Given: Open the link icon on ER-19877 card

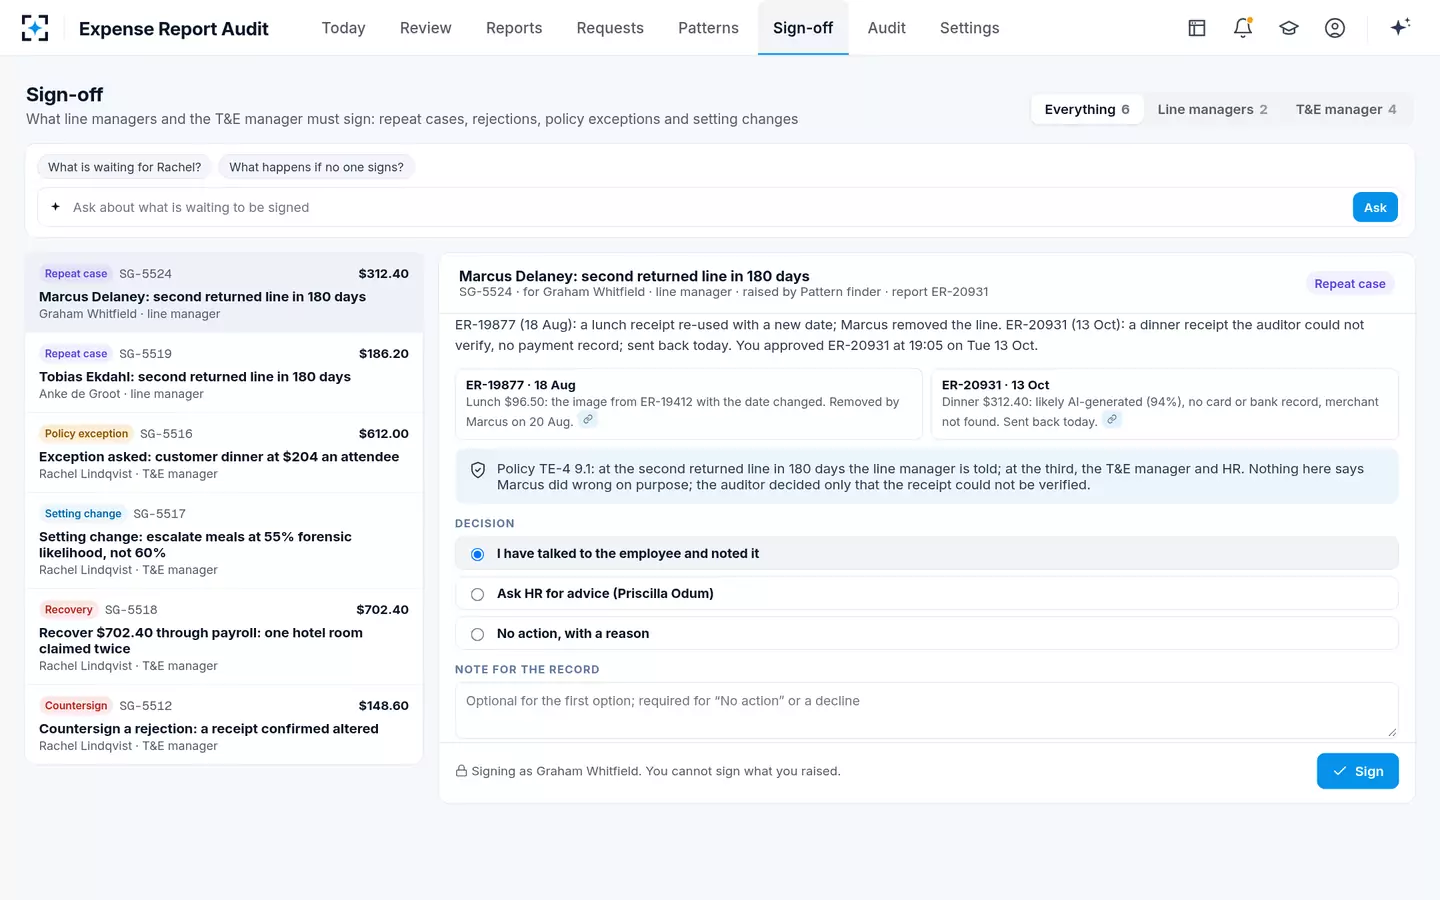Looking at the screenshot, I should 588,420.
